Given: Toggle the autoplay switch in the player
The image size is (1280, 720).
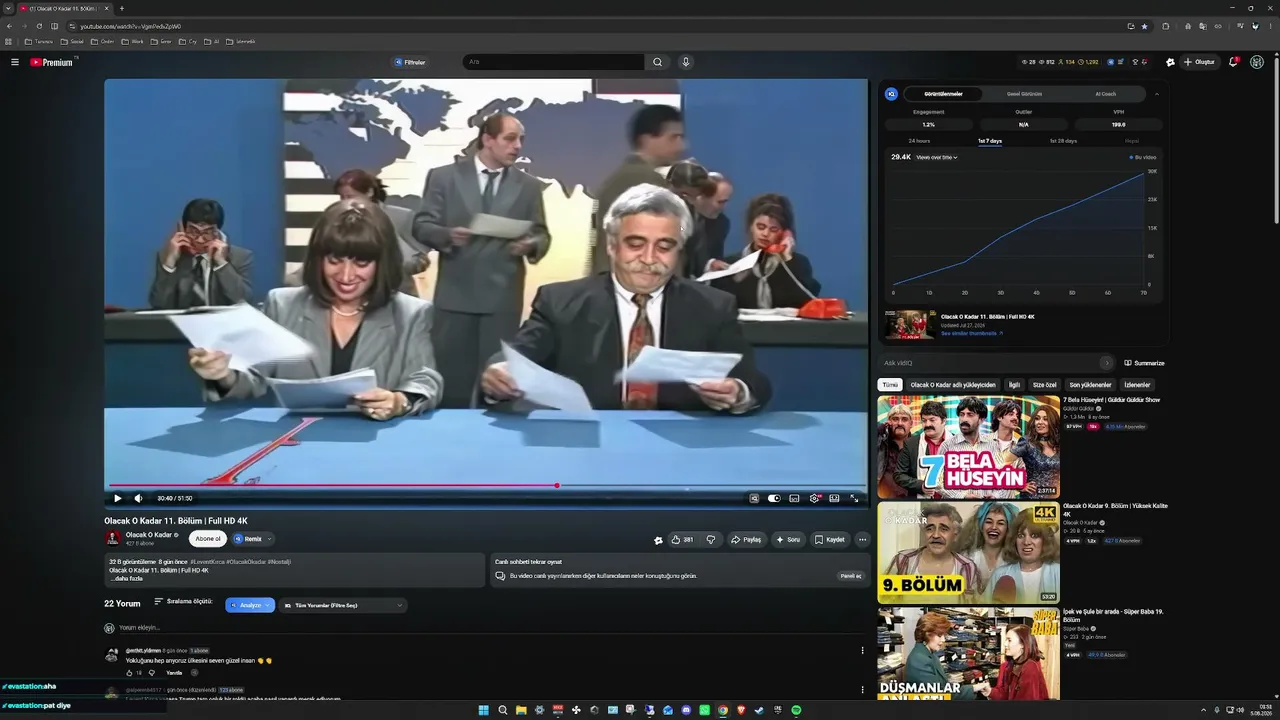Looking at the screenshot, I should click(774, 498).
